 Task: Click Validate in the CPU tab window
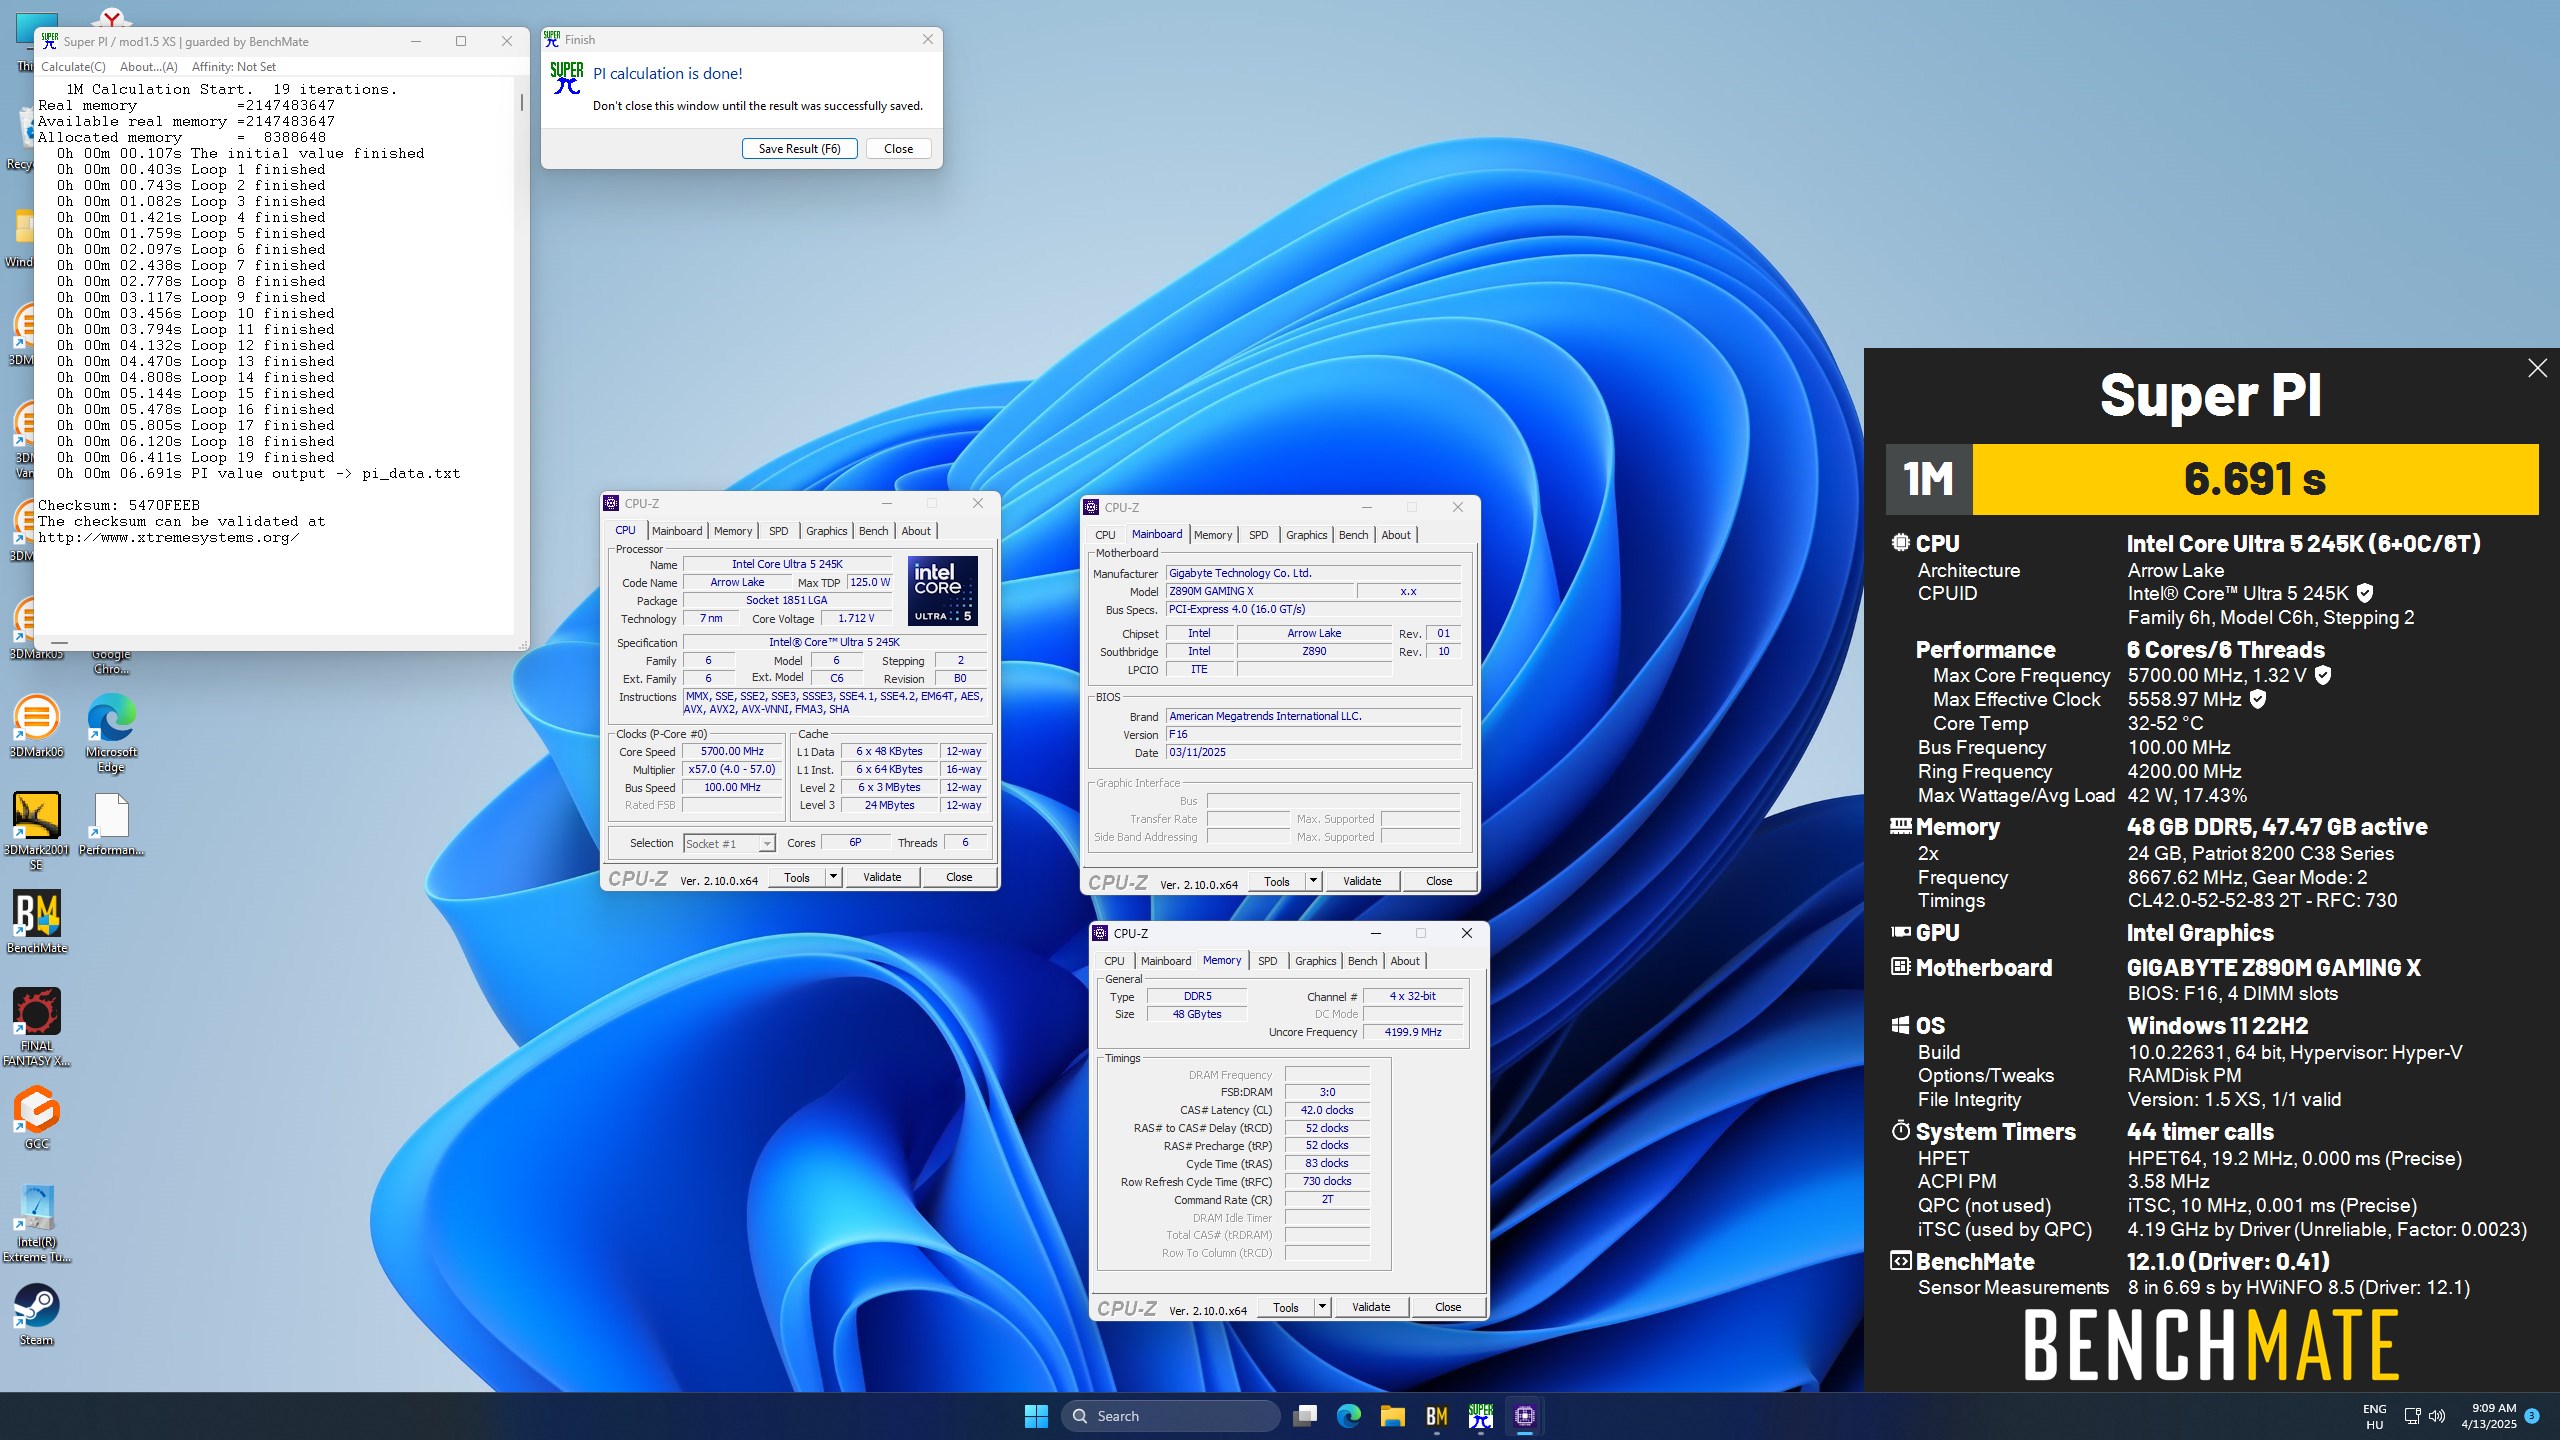click(882, 877)
